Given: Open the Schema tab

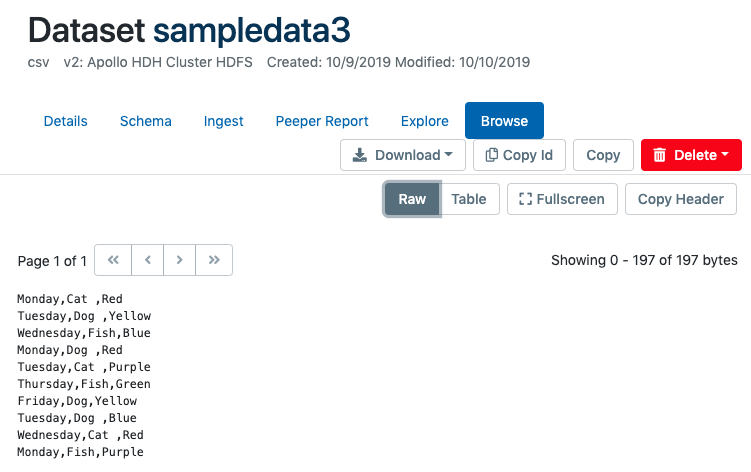Looking at the screenshot, I should [x=146, y=121].
